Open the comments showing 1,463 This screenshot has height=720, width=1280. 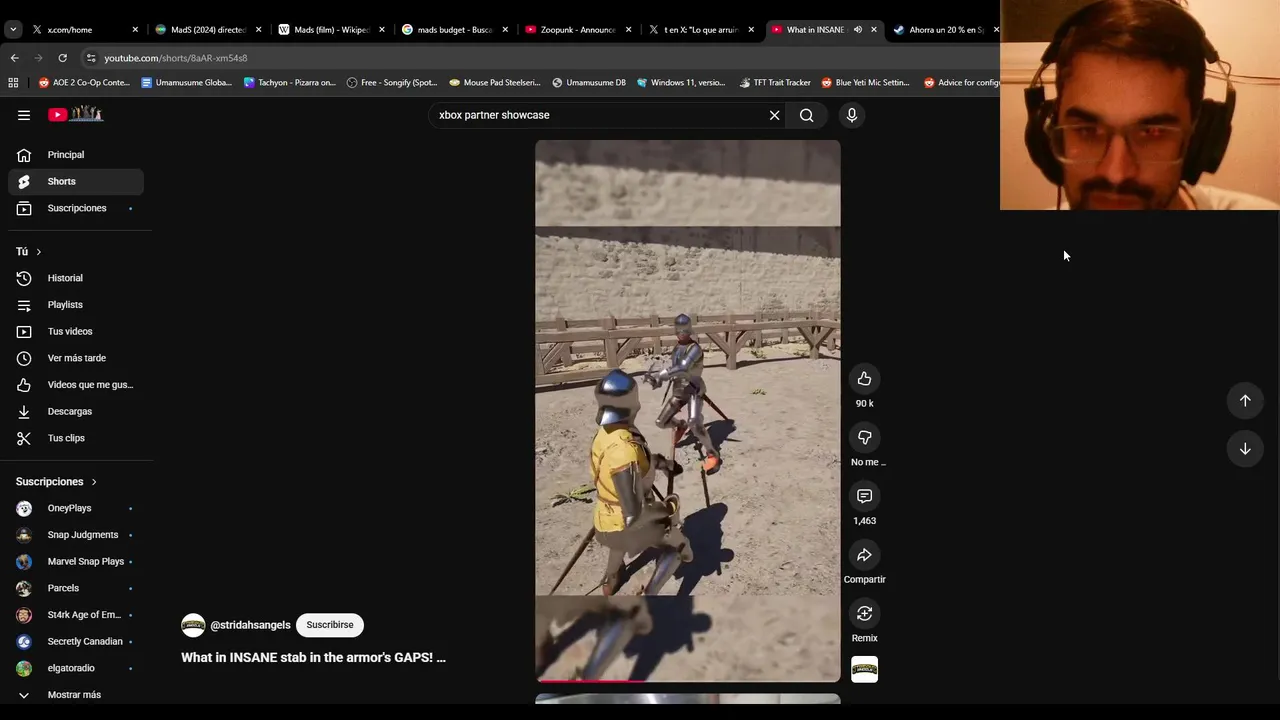pyautogui.click(x=864, y=496)
